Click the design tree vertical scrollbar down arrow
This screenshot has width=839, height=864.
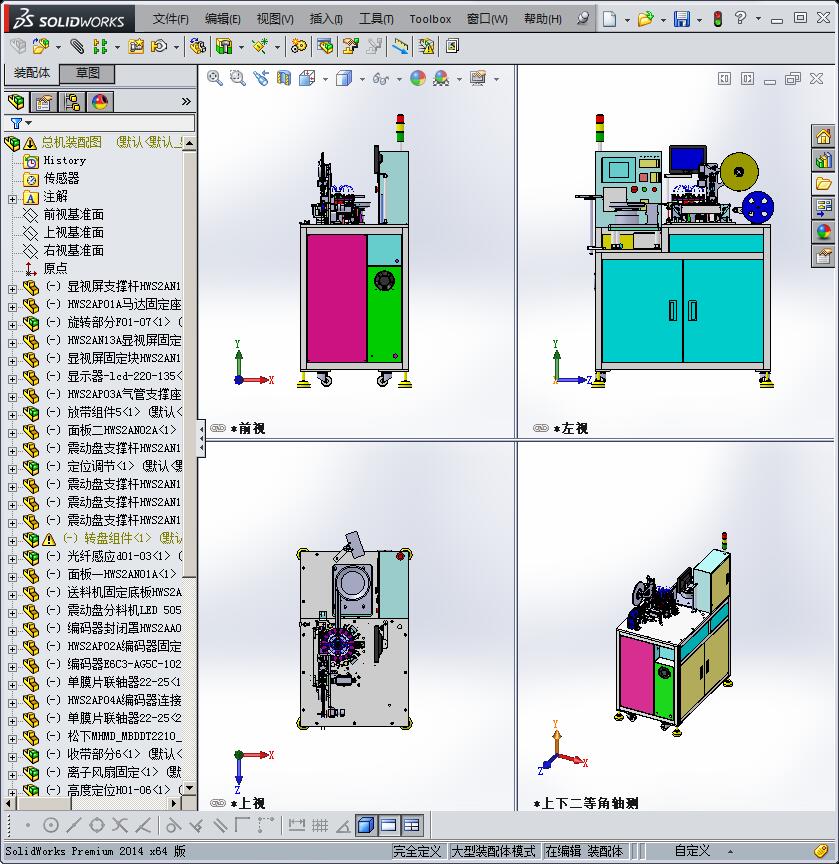pyautogui.click(x=189, y=789)
